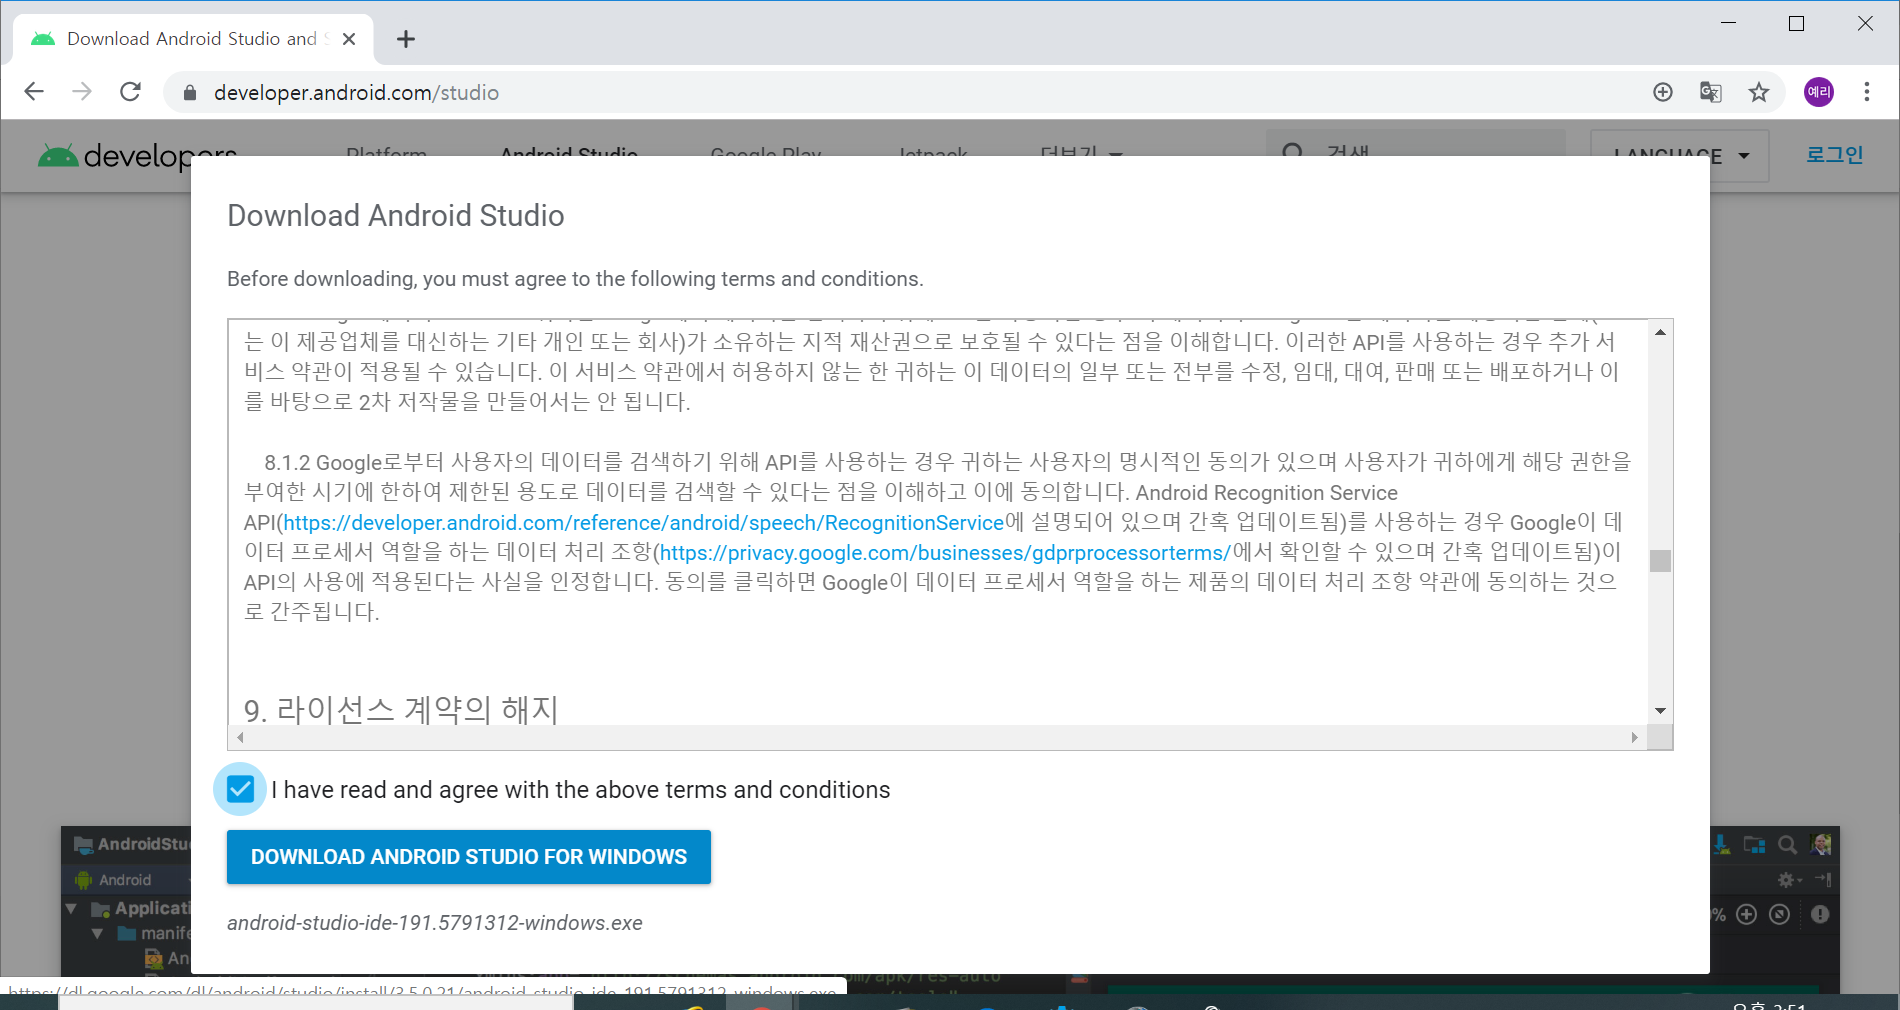Viewport: 1900px width, 1010px height.
Task: Click the terms vertical scrollbar thumb
Action: [1660, 561]
